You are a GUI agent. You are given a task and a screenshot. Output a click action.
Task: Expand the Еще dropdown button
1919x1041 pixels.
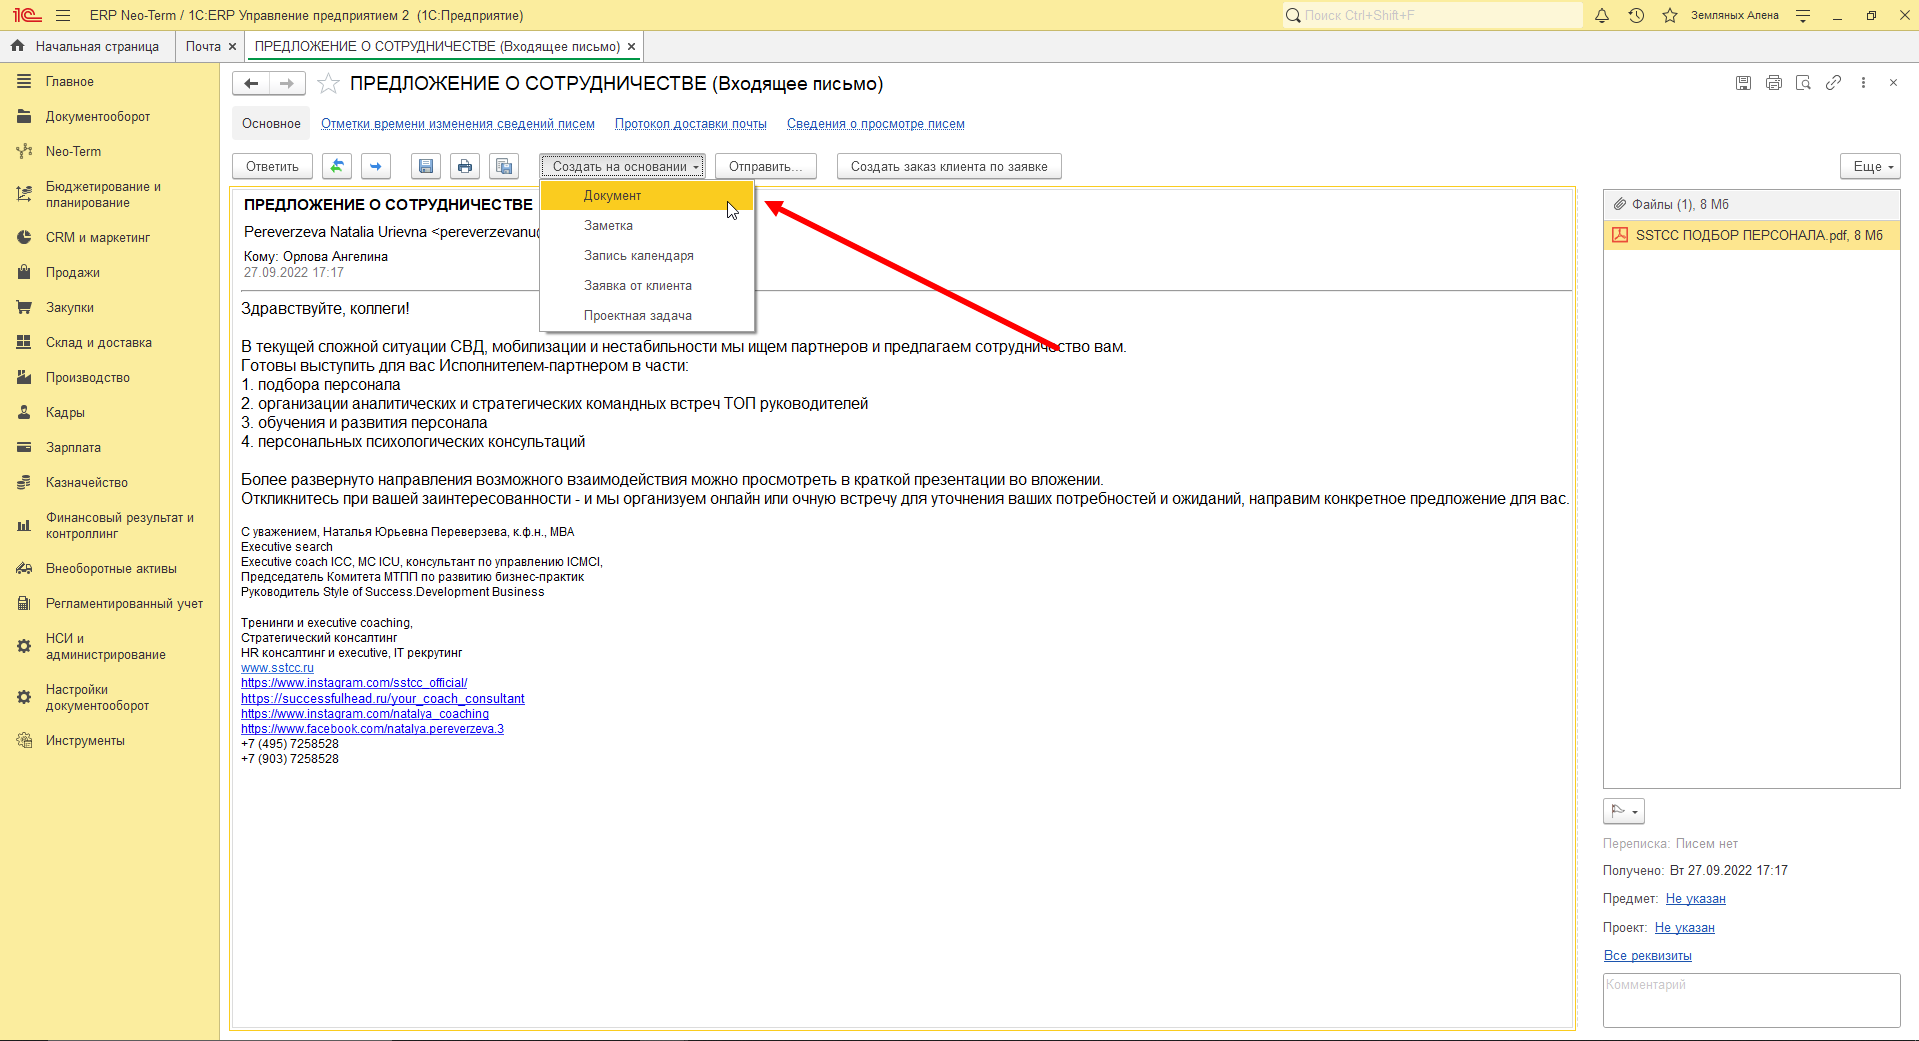(1870, 166)
